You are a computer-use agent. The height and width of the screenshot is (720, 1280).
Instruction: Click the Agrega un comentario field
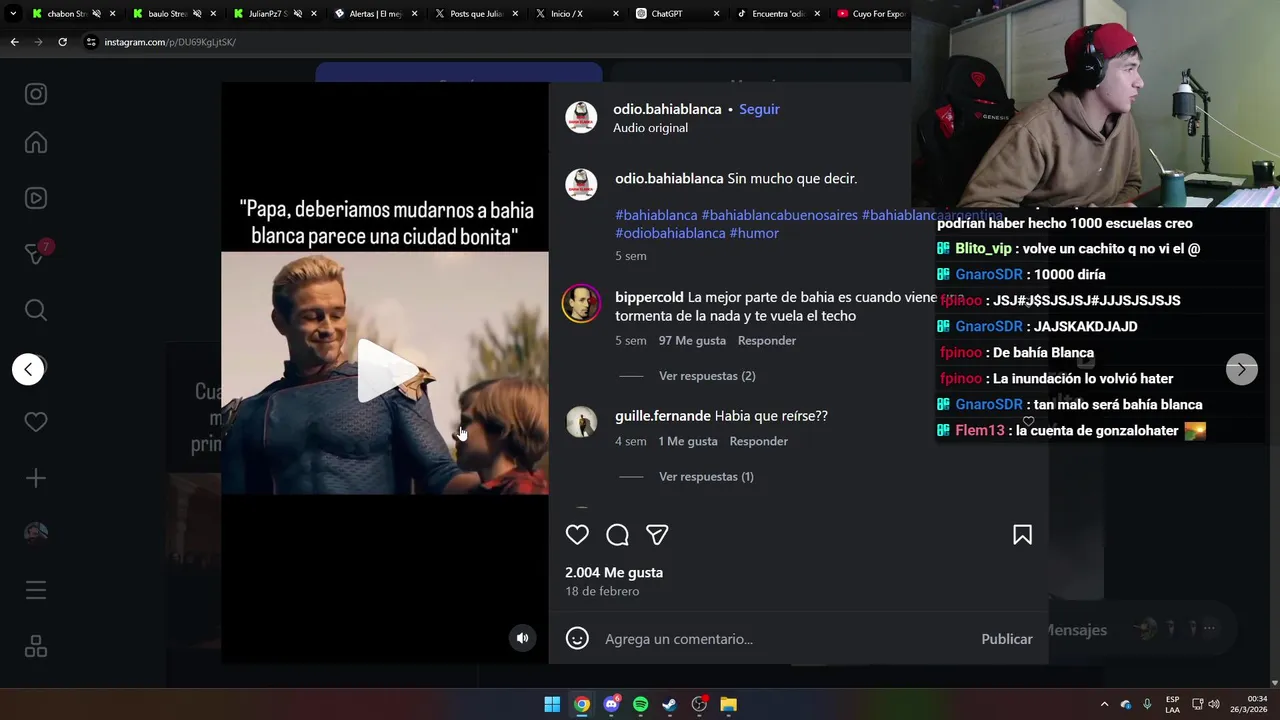coord(785,639)
